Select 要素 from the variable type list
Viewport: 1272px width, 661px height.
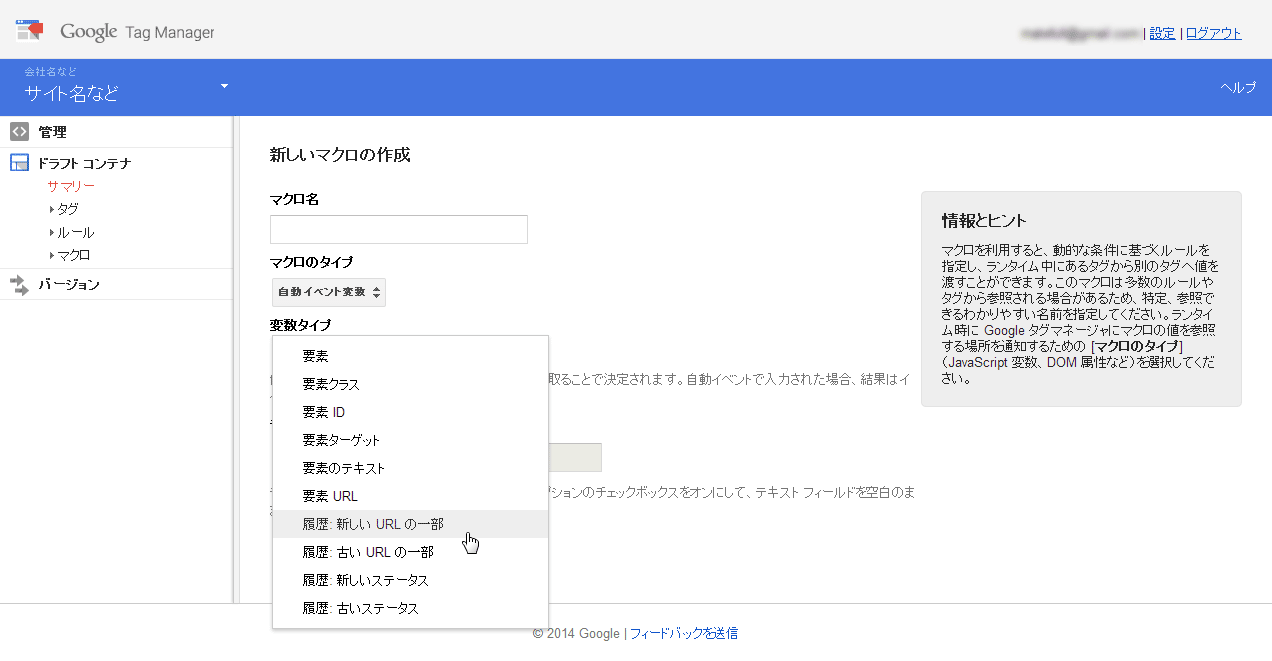410,356
